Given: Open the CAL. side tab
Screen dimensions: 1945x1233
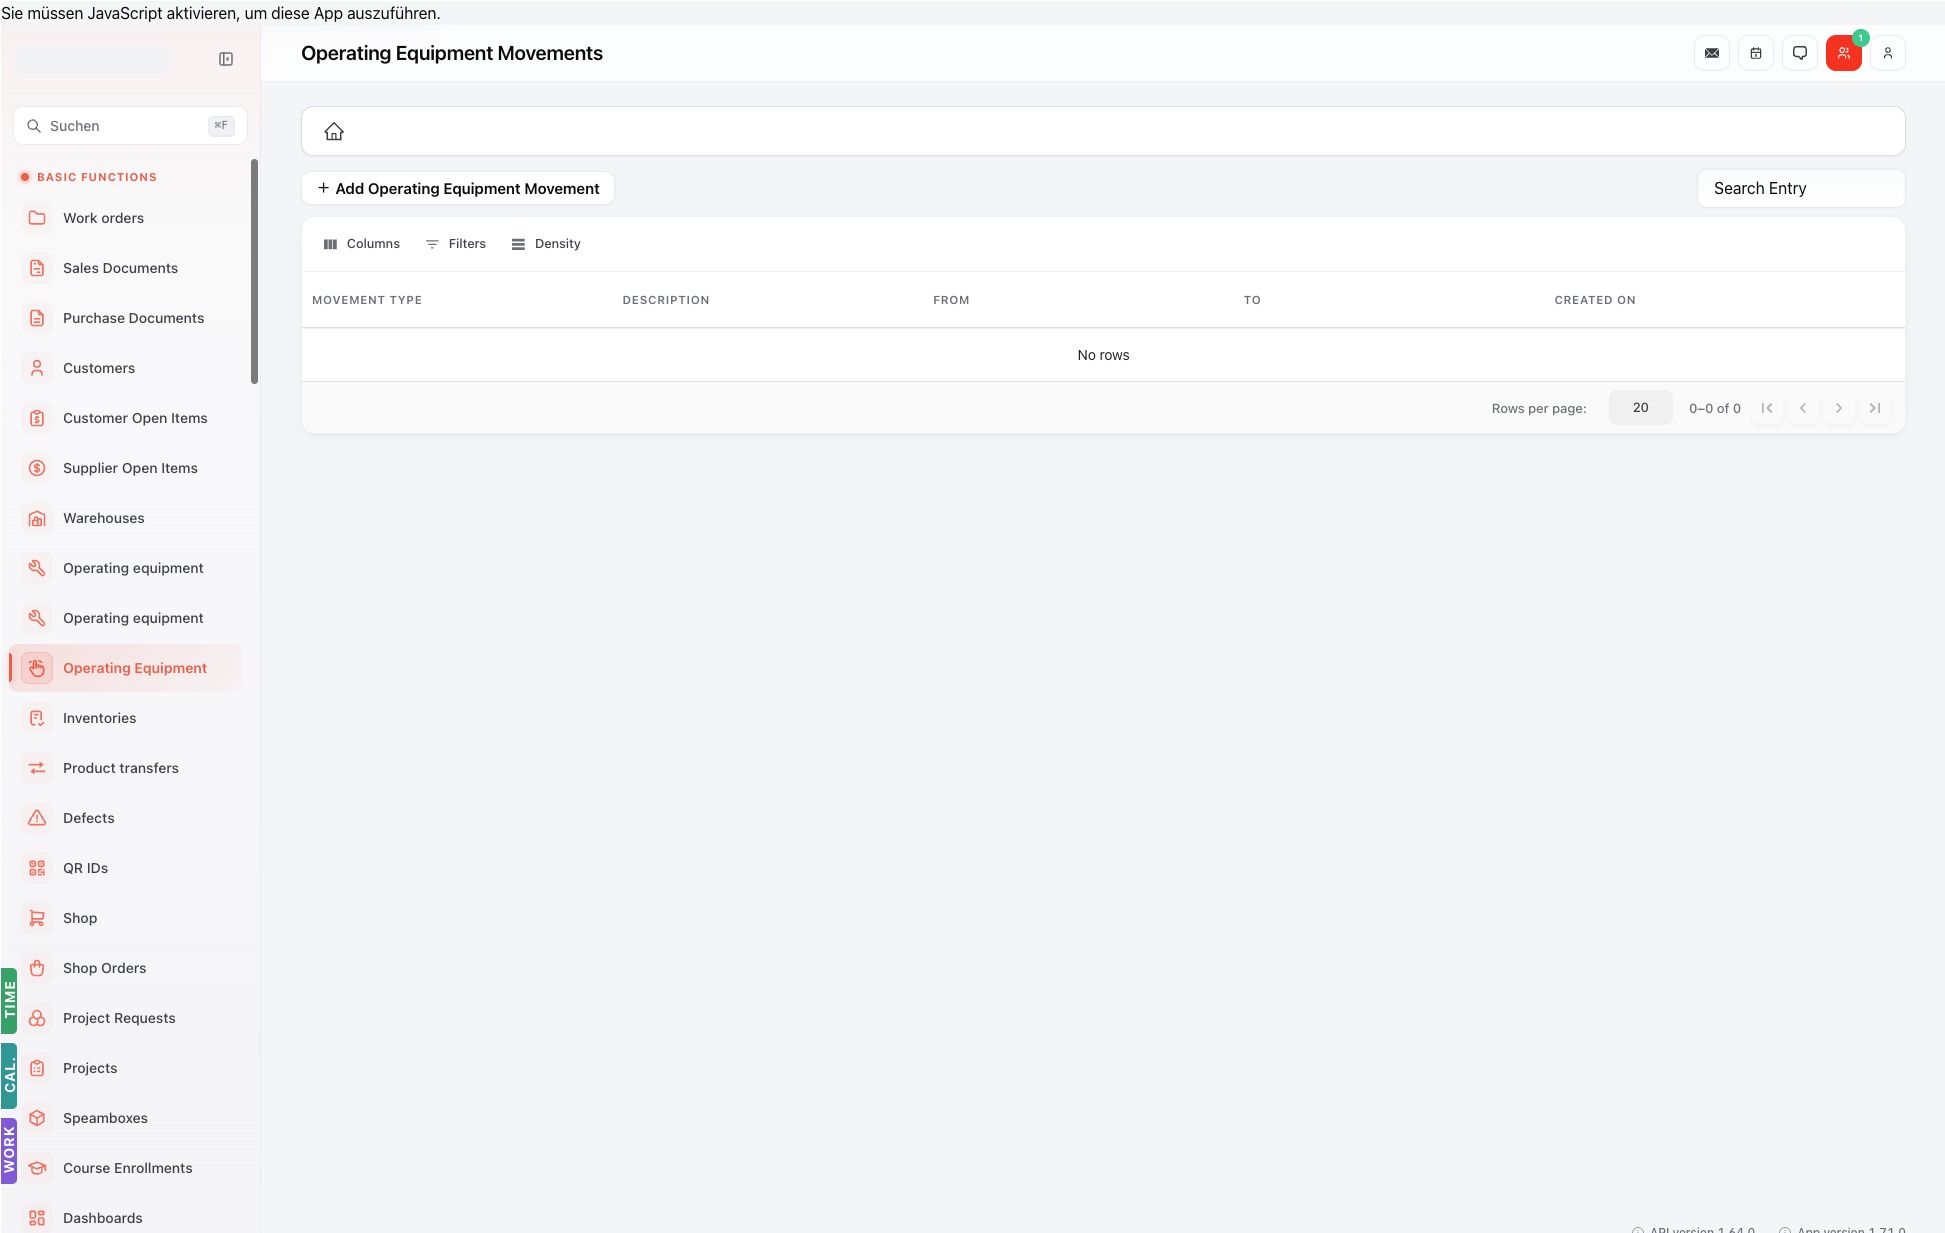Looking at the screenshot, I should coord(9,1076).
